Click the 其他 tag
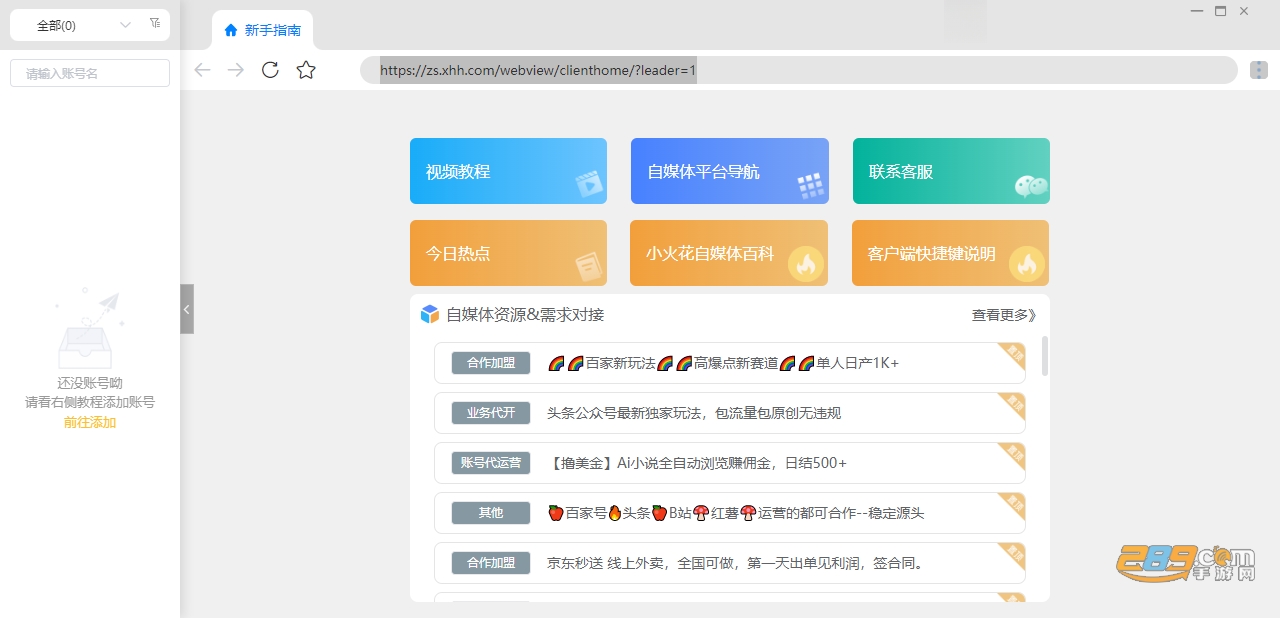The image size is (1280, 621). click(491, 513)
